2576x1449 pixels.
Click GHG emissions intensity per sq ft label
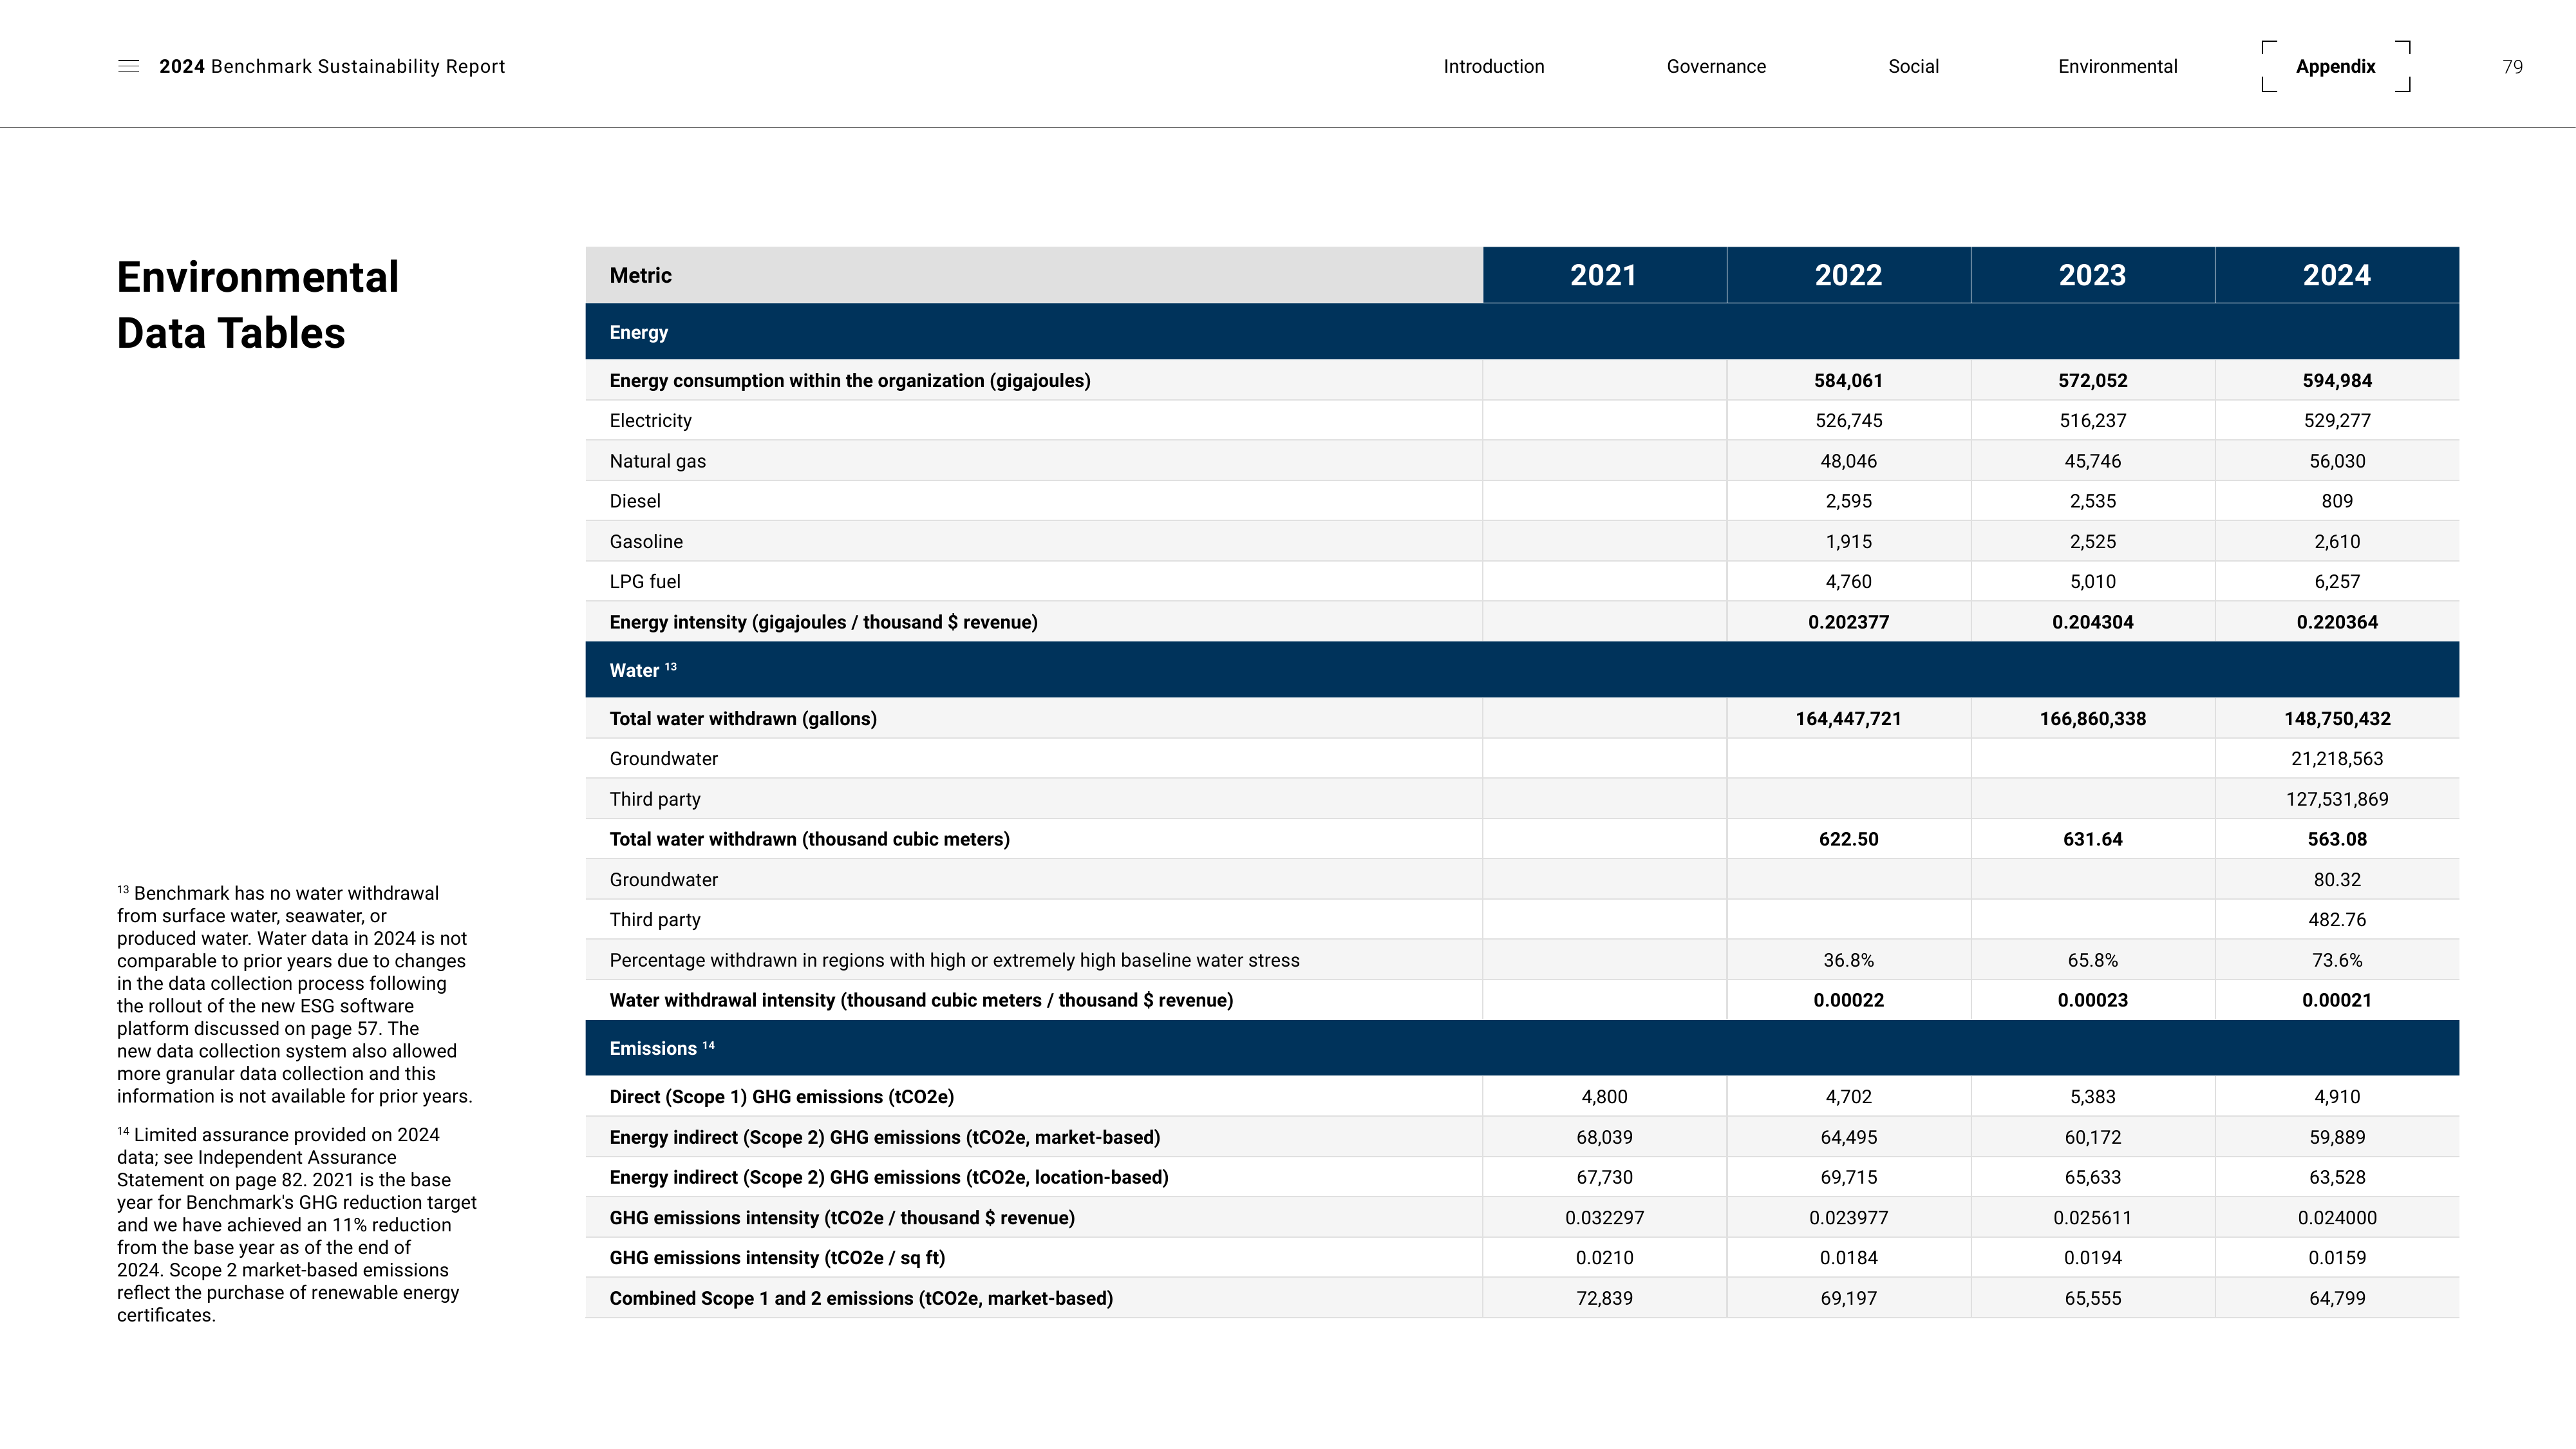tap(777, 1258)
